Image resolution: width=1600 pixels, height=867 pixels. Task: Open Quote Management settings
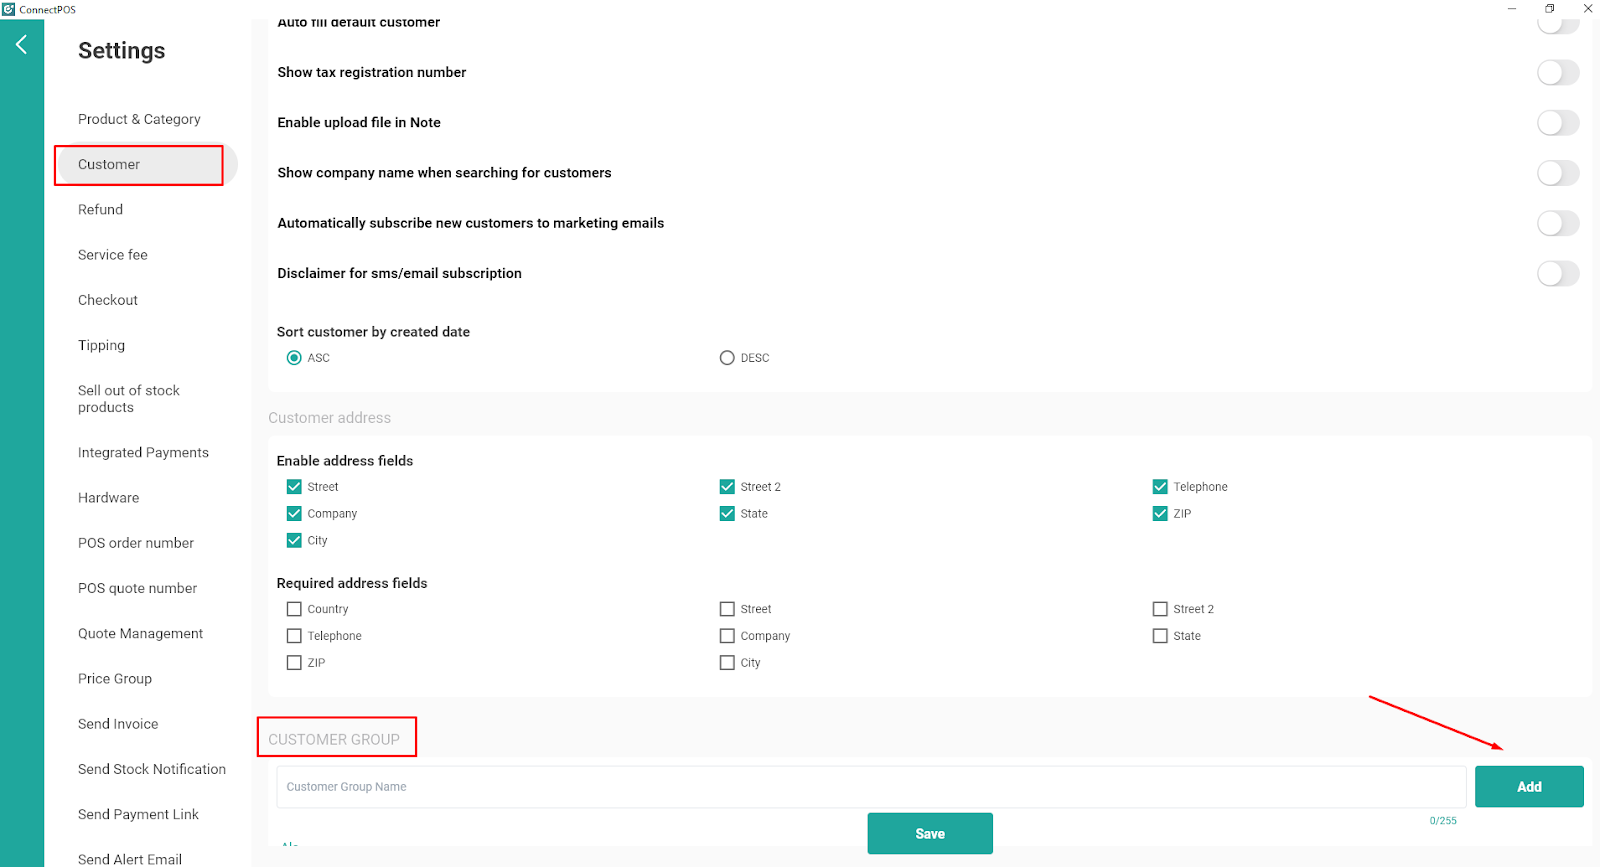tap(140, 634)
